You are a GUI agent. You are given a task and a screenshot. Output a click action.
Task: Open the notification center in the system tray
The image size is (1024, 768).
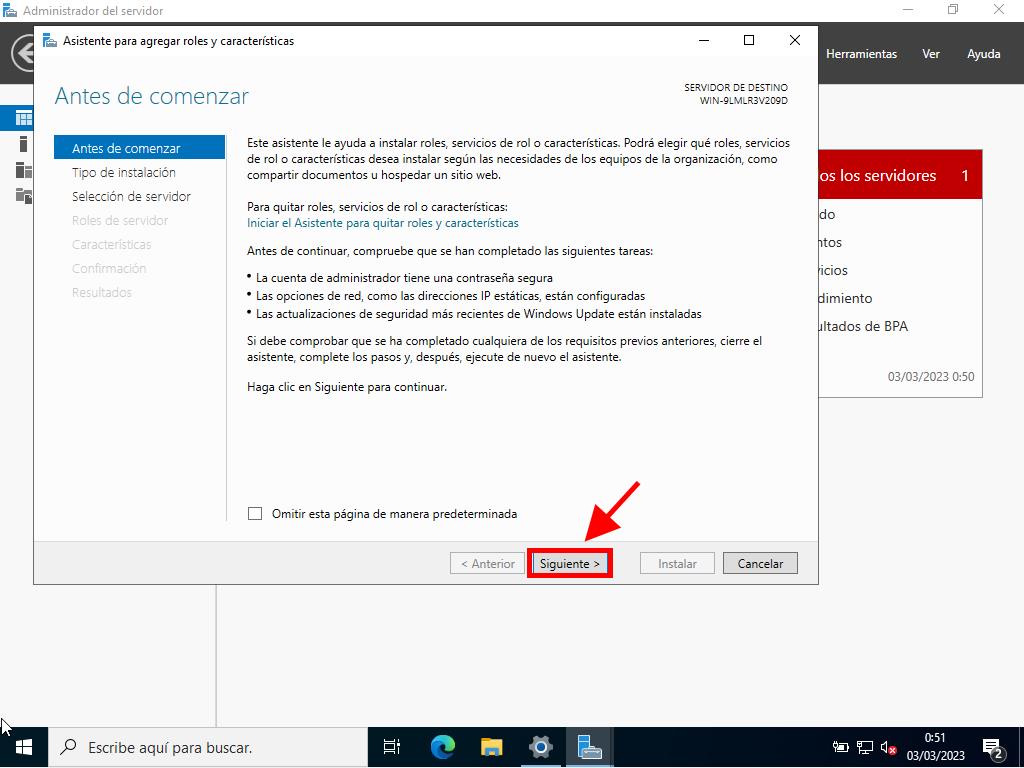coord(993,748)
